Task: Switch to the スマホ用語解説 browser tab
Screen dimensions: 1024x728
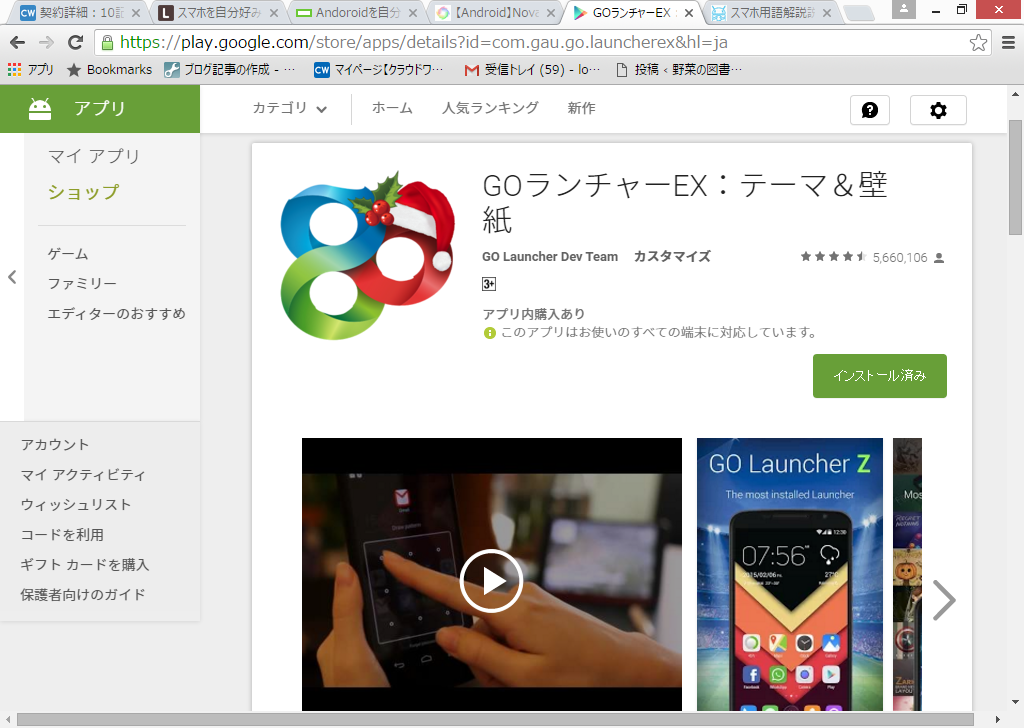Action: click(772, 12)
